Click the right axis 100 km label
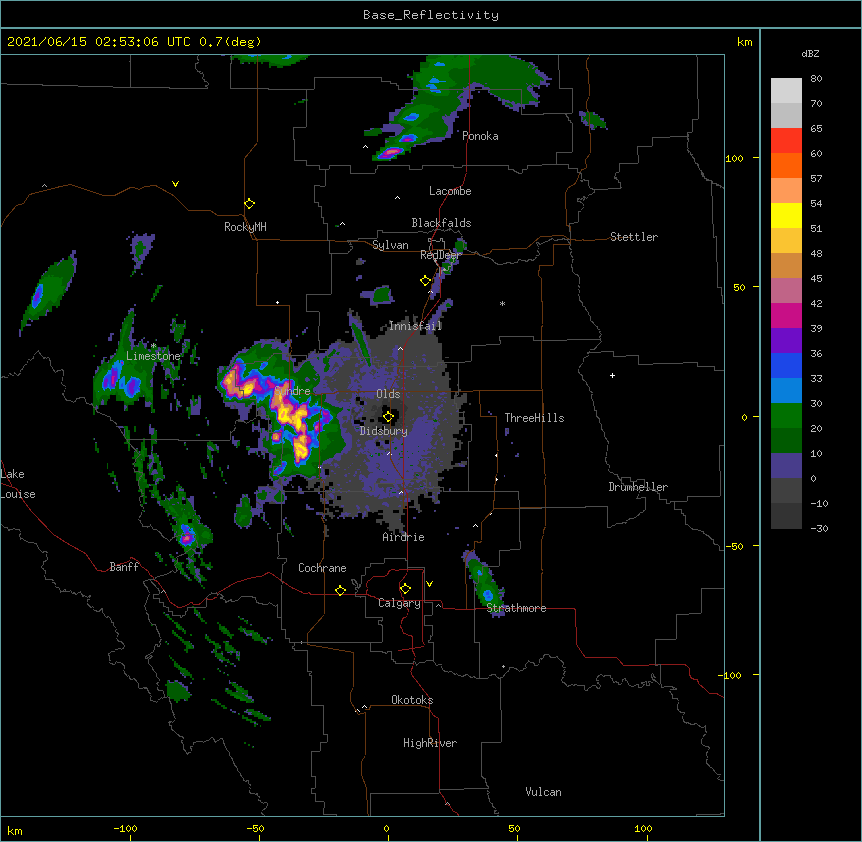Viewport: 862px width, 842px height. (x=734, y=158)
